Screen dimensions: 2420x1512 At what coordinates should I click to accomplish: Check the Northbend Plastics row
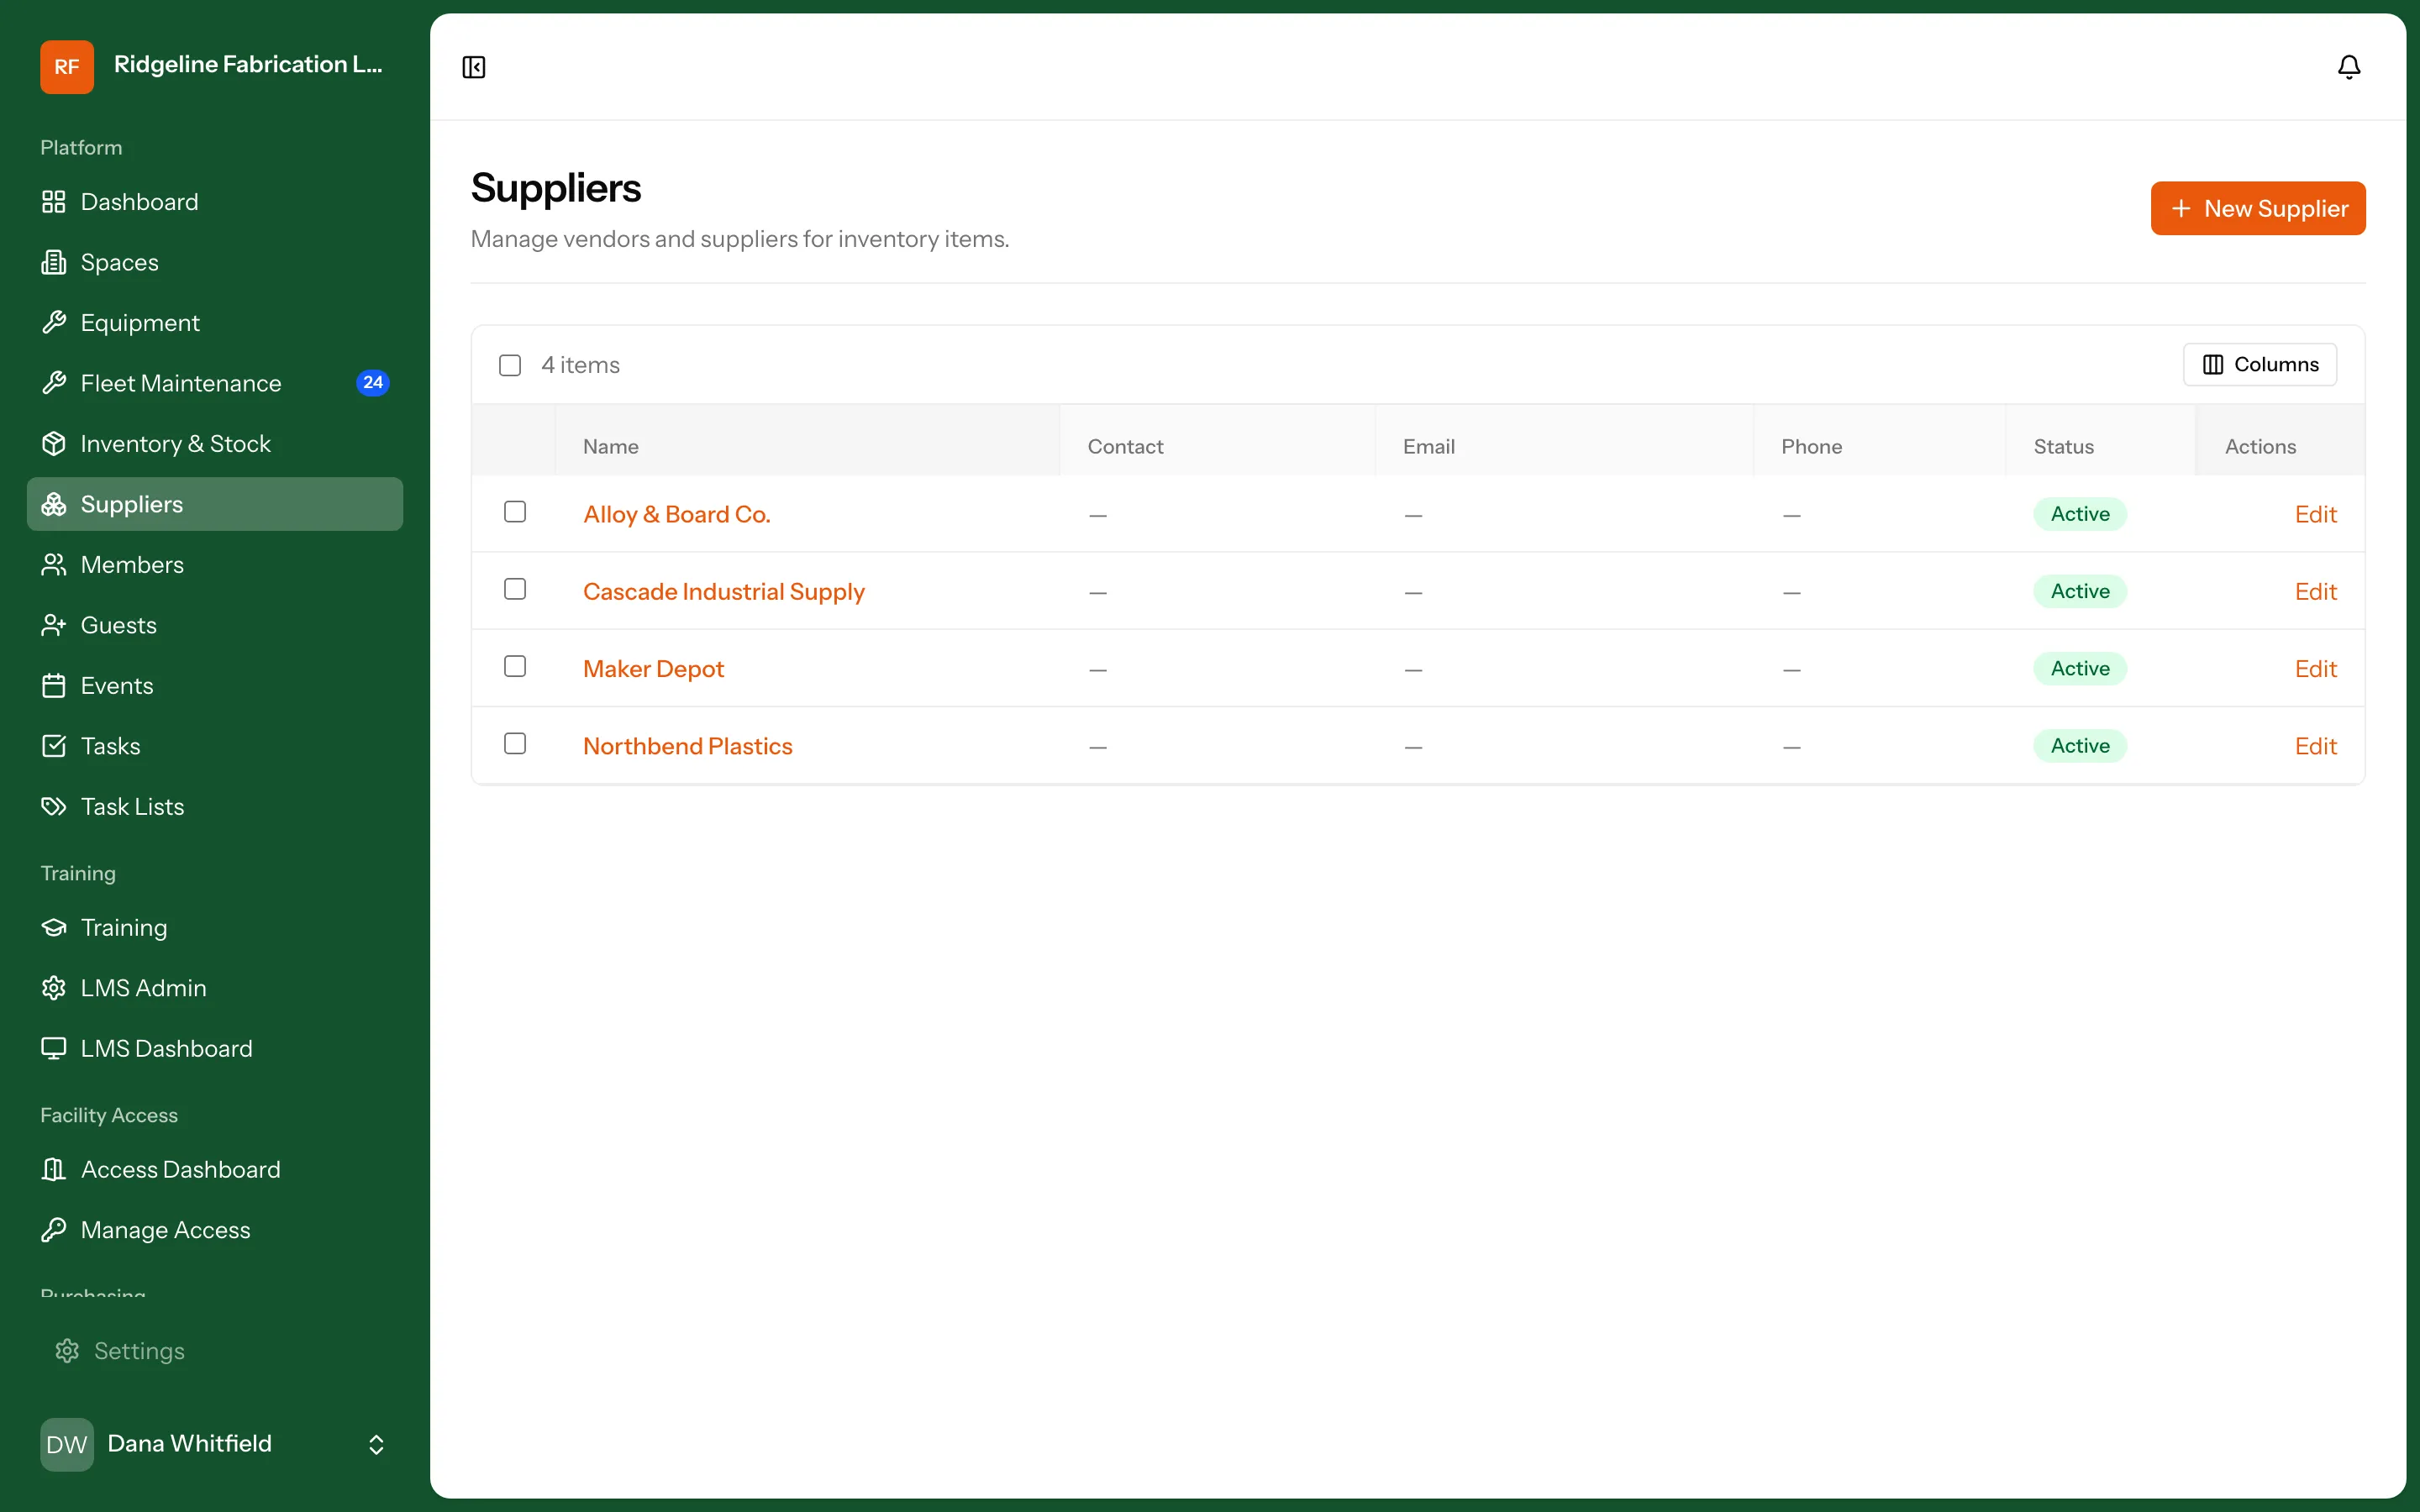click(515, 744)
